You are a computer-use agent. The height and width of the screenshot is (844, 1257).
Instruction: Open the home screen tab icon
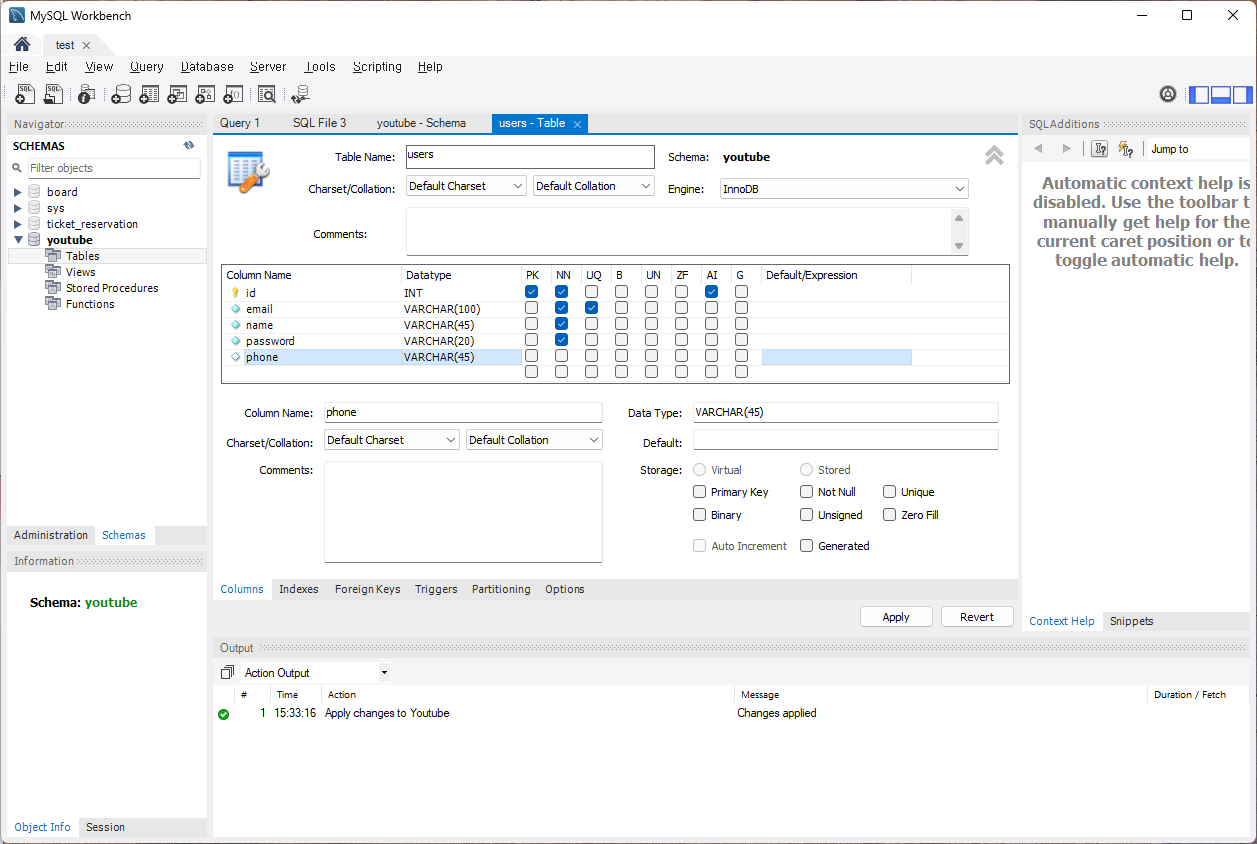[x=22, y=45]
